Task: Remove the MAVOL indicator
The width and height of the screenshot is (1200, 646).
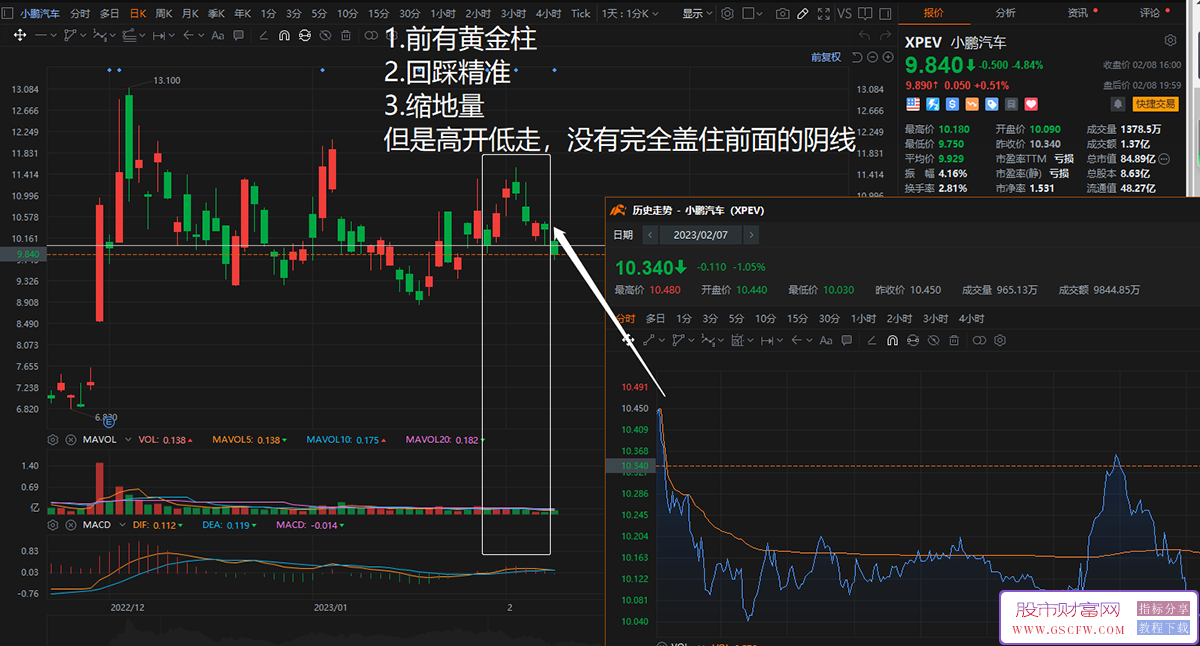Action: pyautogui.click(x=70, y=440)
